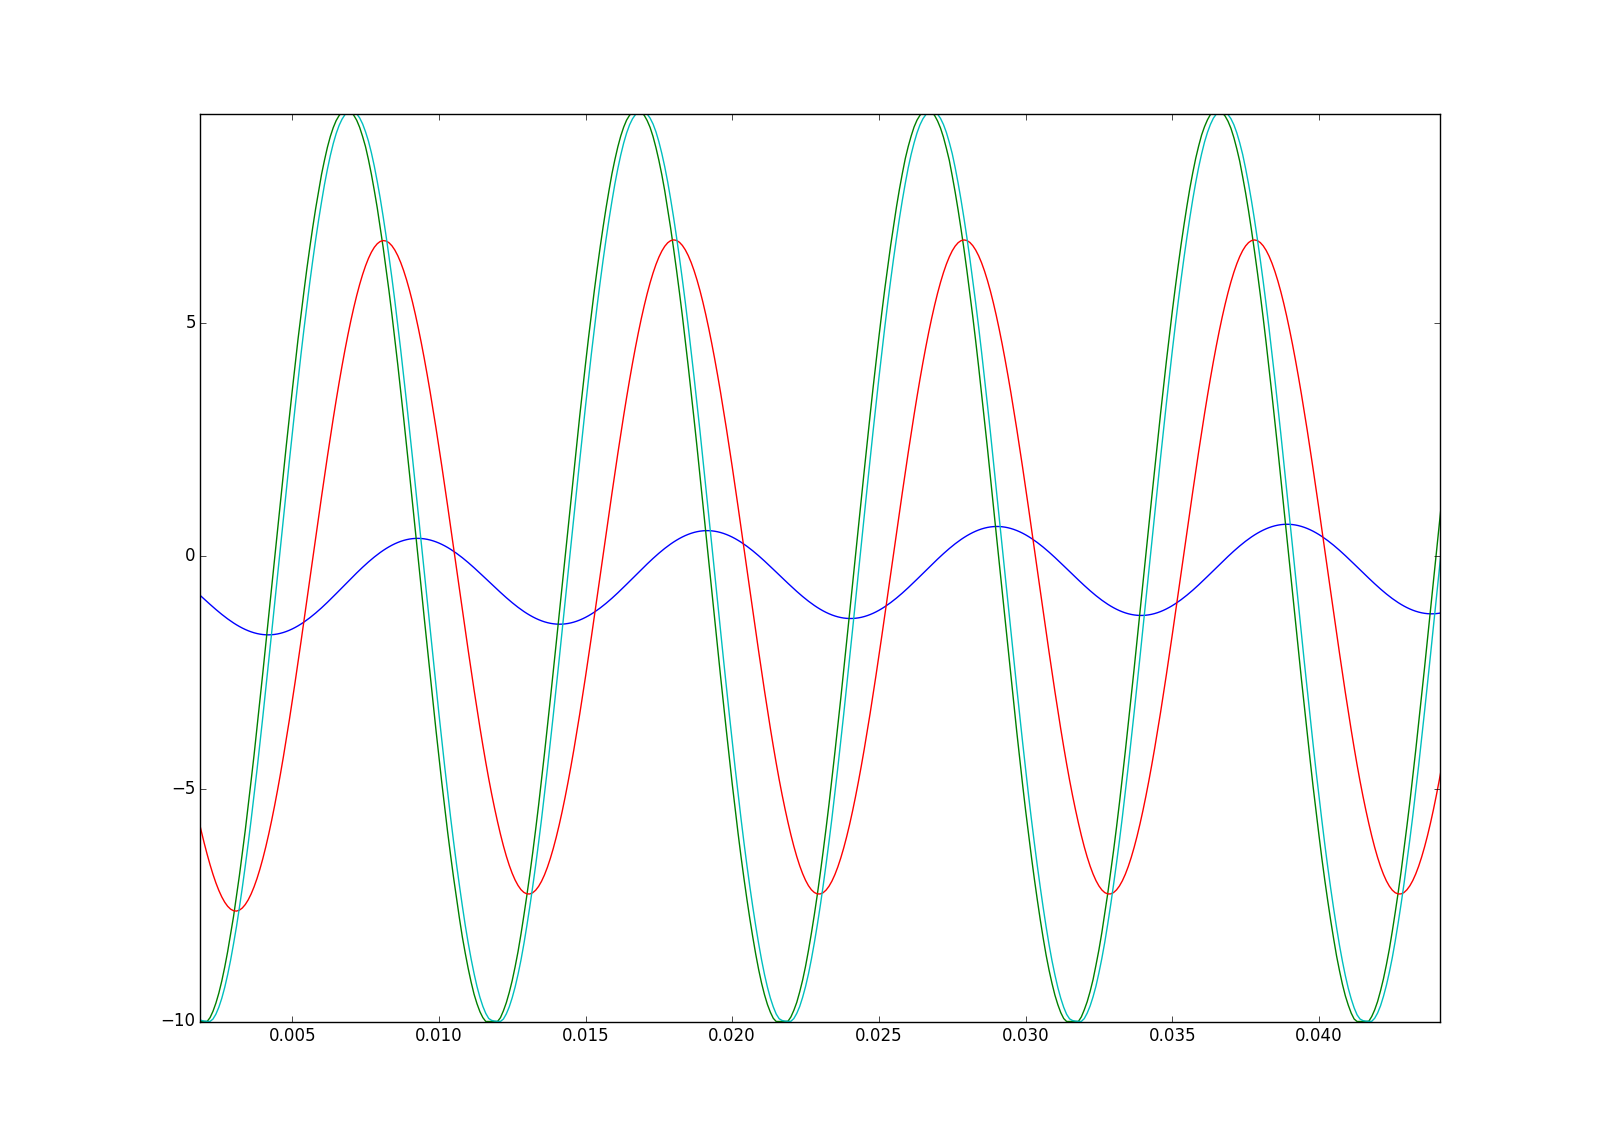This screenshot has width=1600, height=1135.
Task: Click the −10 label on the y-axis
Action: (x=177, y=1021)
